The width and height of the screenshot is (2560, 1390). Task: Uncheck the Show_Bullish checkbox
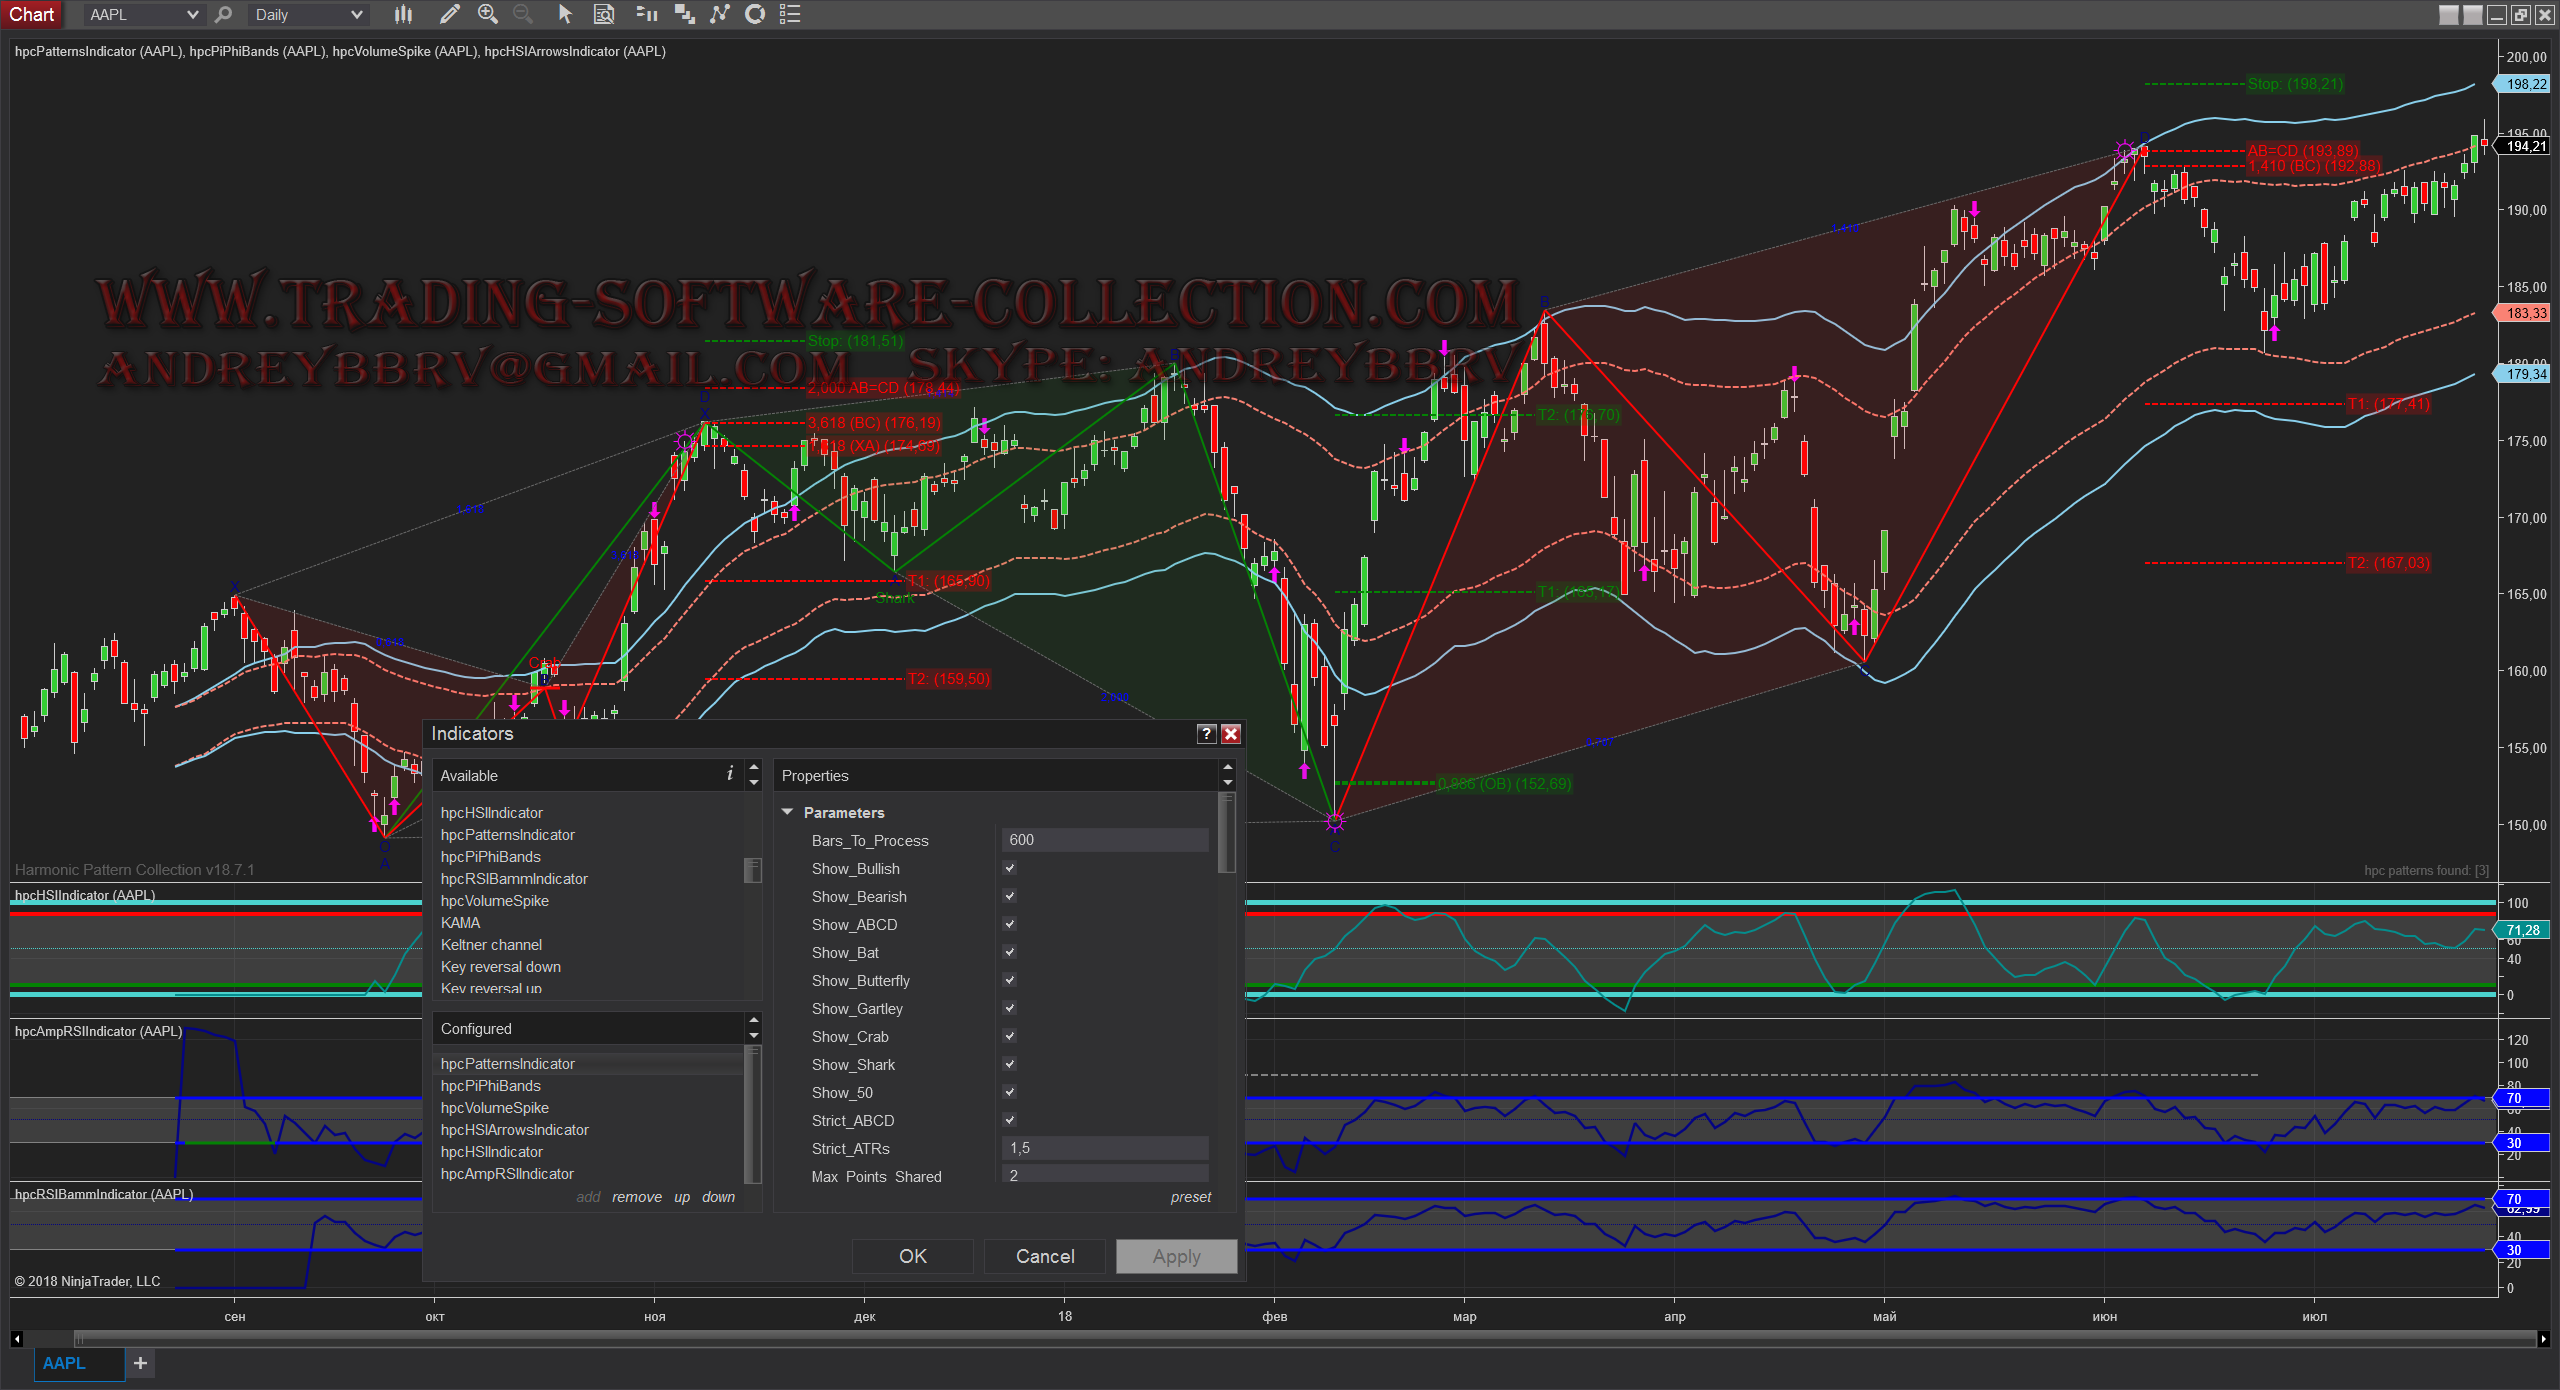[x=1010, y=868]
